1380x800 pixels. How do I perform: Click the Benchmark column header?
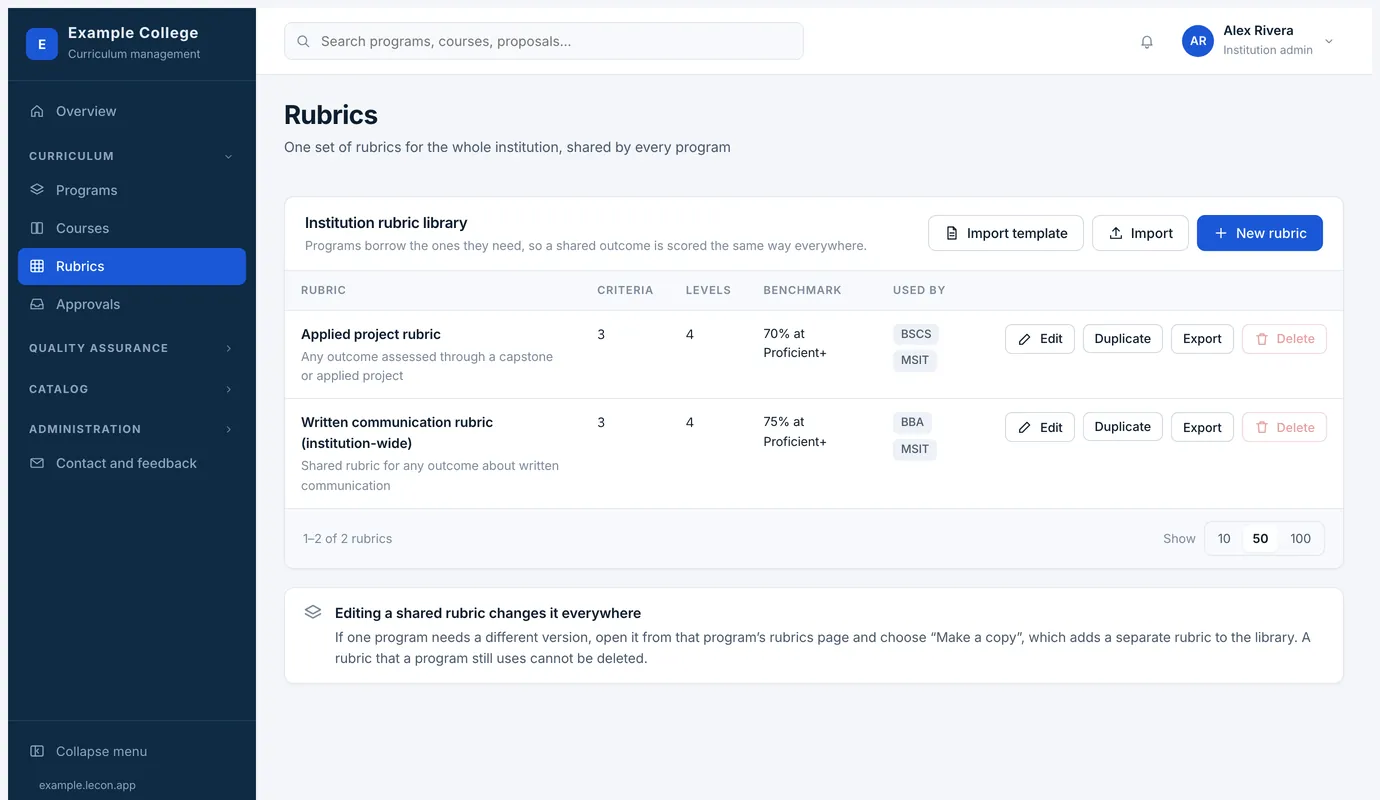pos(802,290)
